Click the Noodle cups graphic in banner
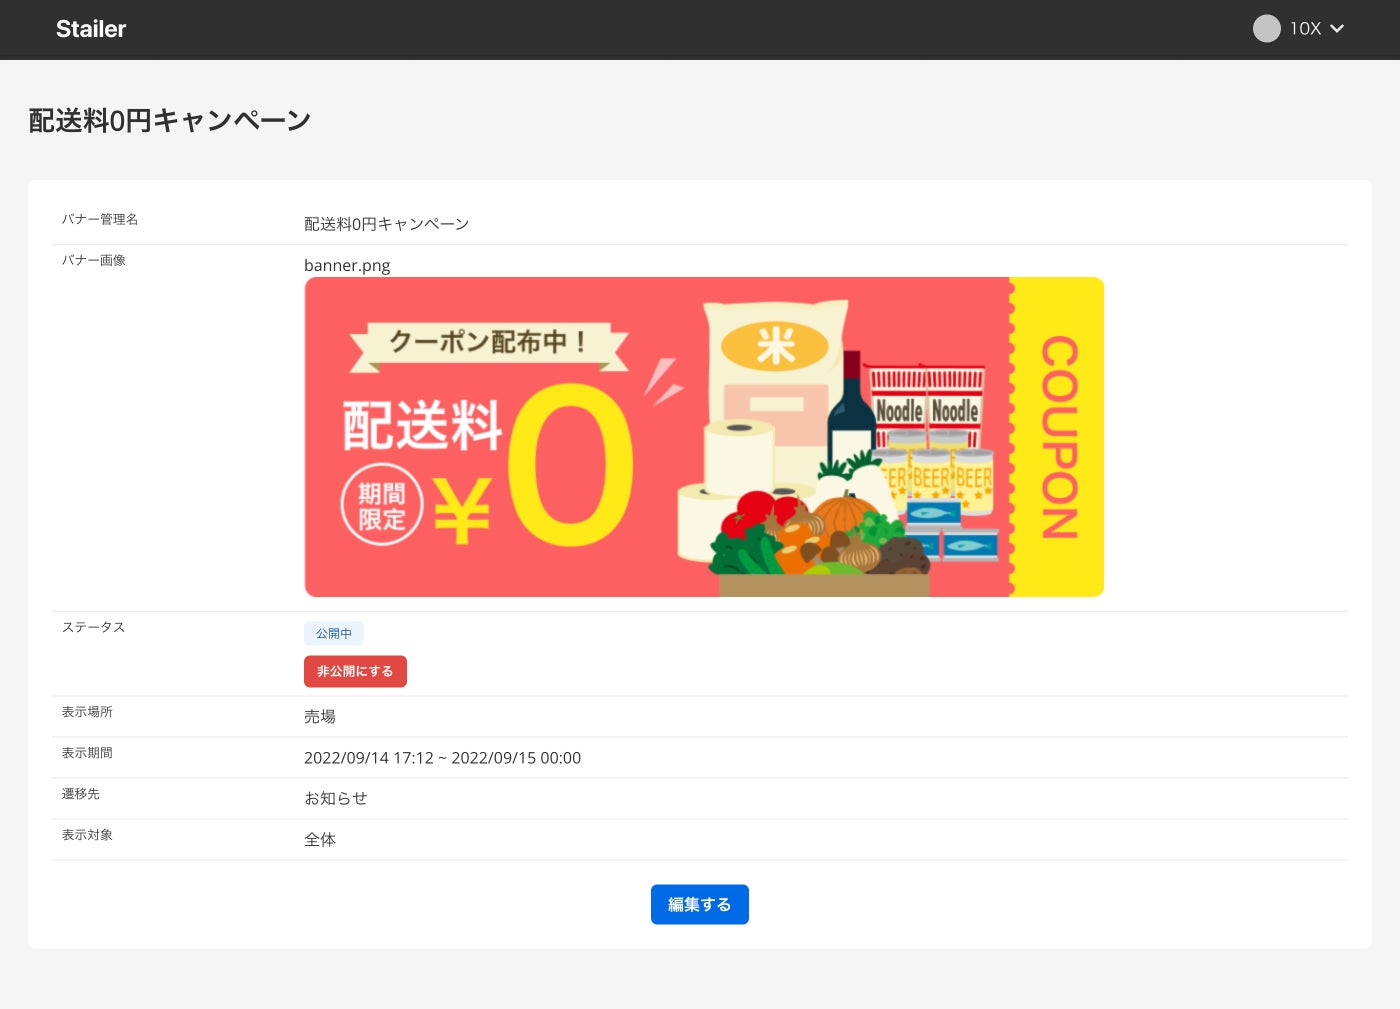1400x1009 pixels. [926, 403]
